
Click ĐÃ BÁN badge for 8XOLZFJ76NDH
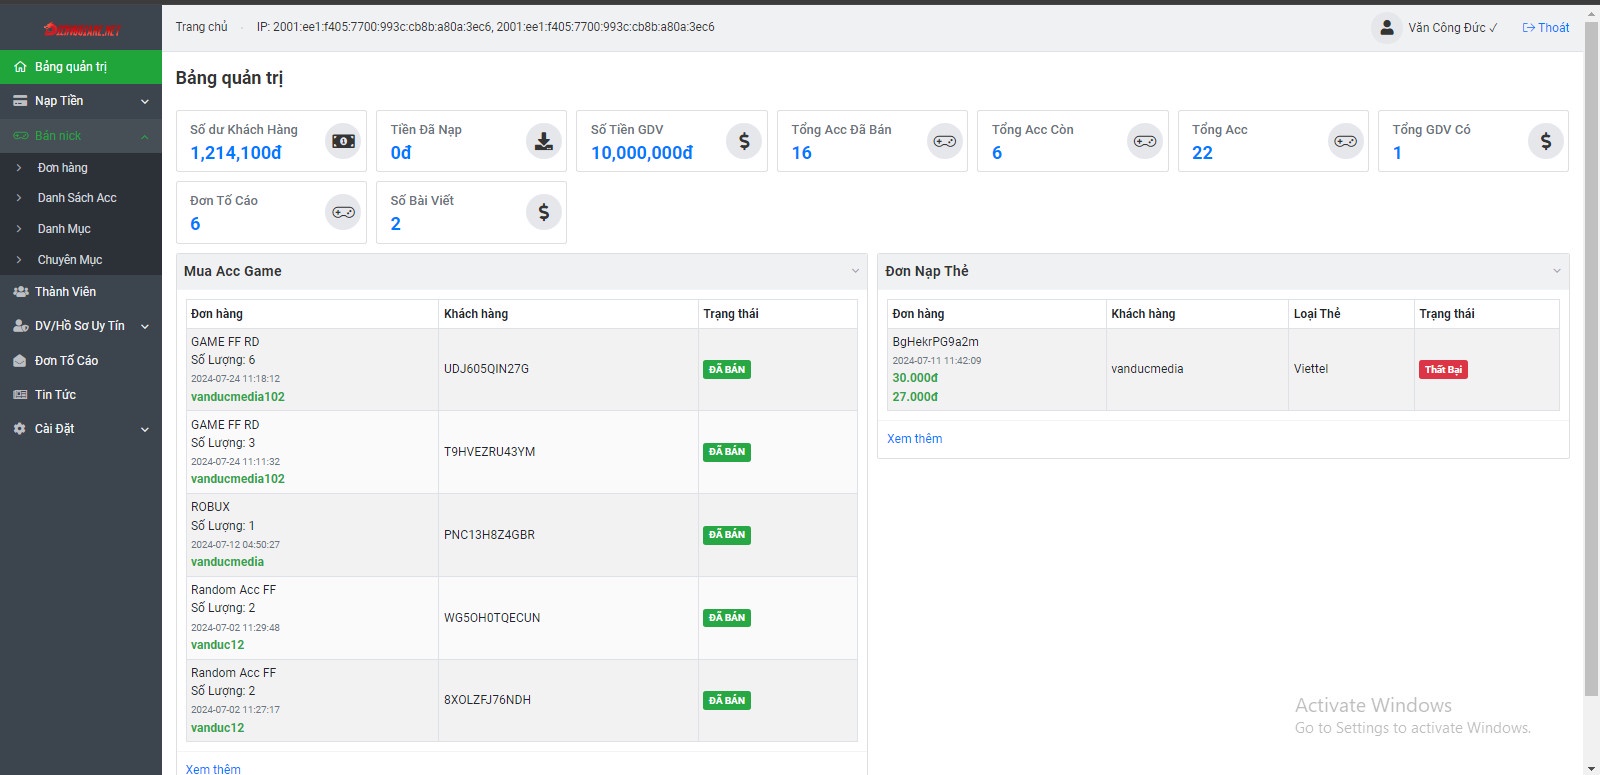[727, 700]
